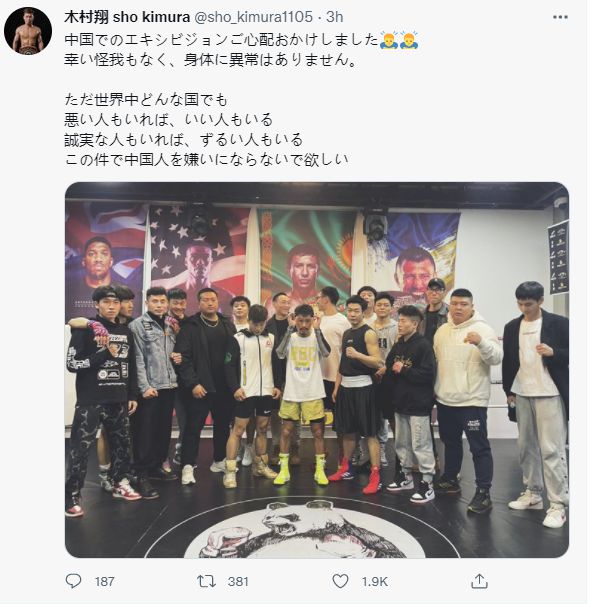591x604 pixels.
Task: Click the second bowing person emoji
Action: click(409, 40)
